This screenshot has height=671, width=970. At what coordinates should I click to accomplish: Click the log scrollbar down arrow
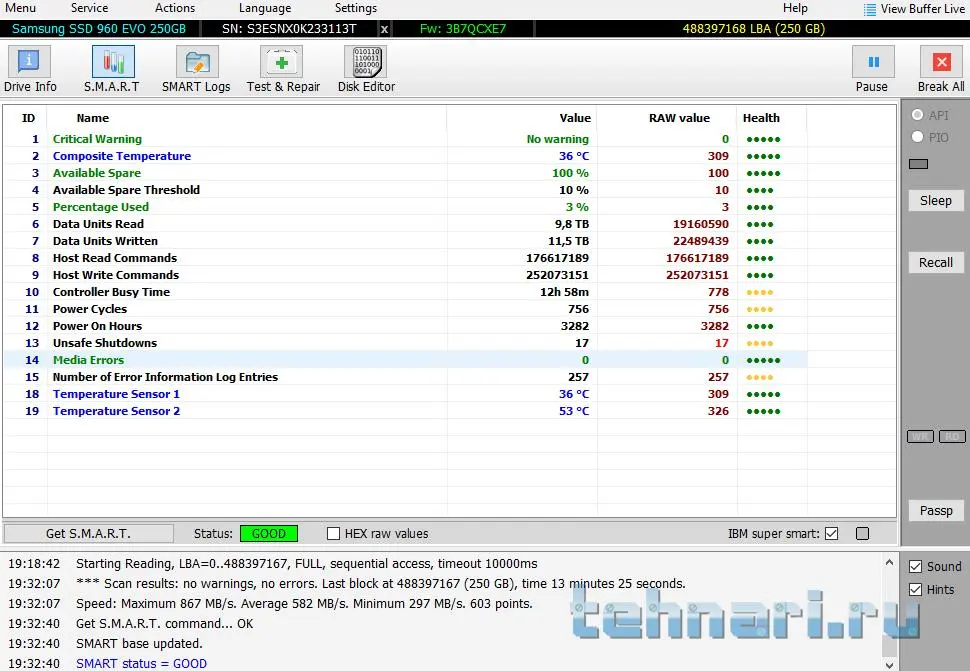click(x=889, y=664)
